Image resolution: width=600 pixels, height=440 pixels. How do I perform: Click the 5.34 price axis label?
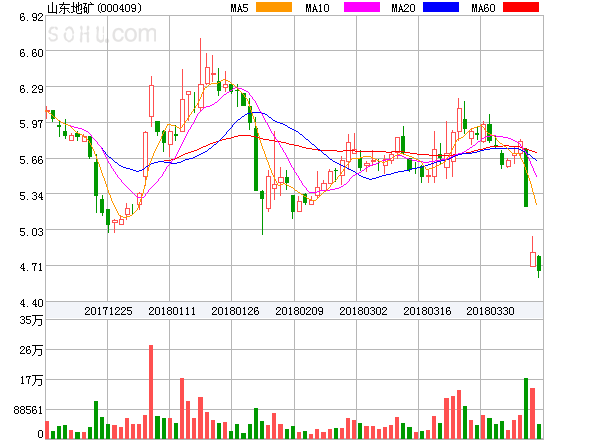(31, 196)
